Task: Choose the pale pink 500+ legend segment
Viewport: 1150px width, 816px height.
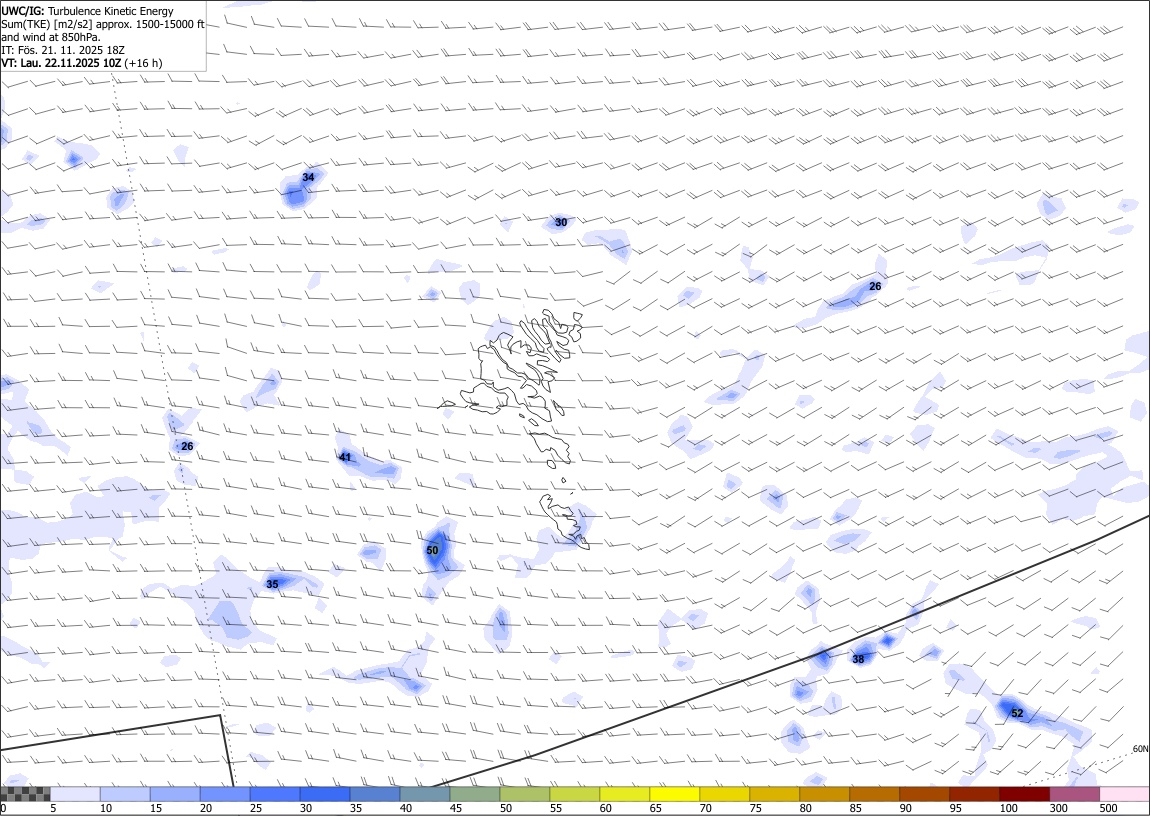Action: [x=1124, y=794]
